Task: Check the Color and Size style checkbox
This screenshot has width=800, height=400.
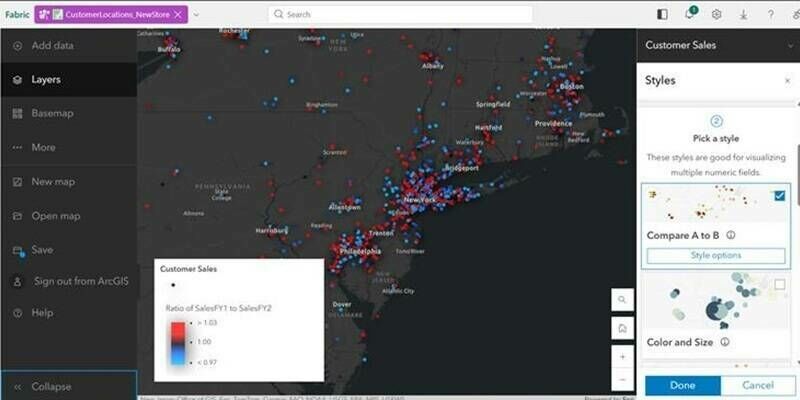Action: [x=780, y=284]
